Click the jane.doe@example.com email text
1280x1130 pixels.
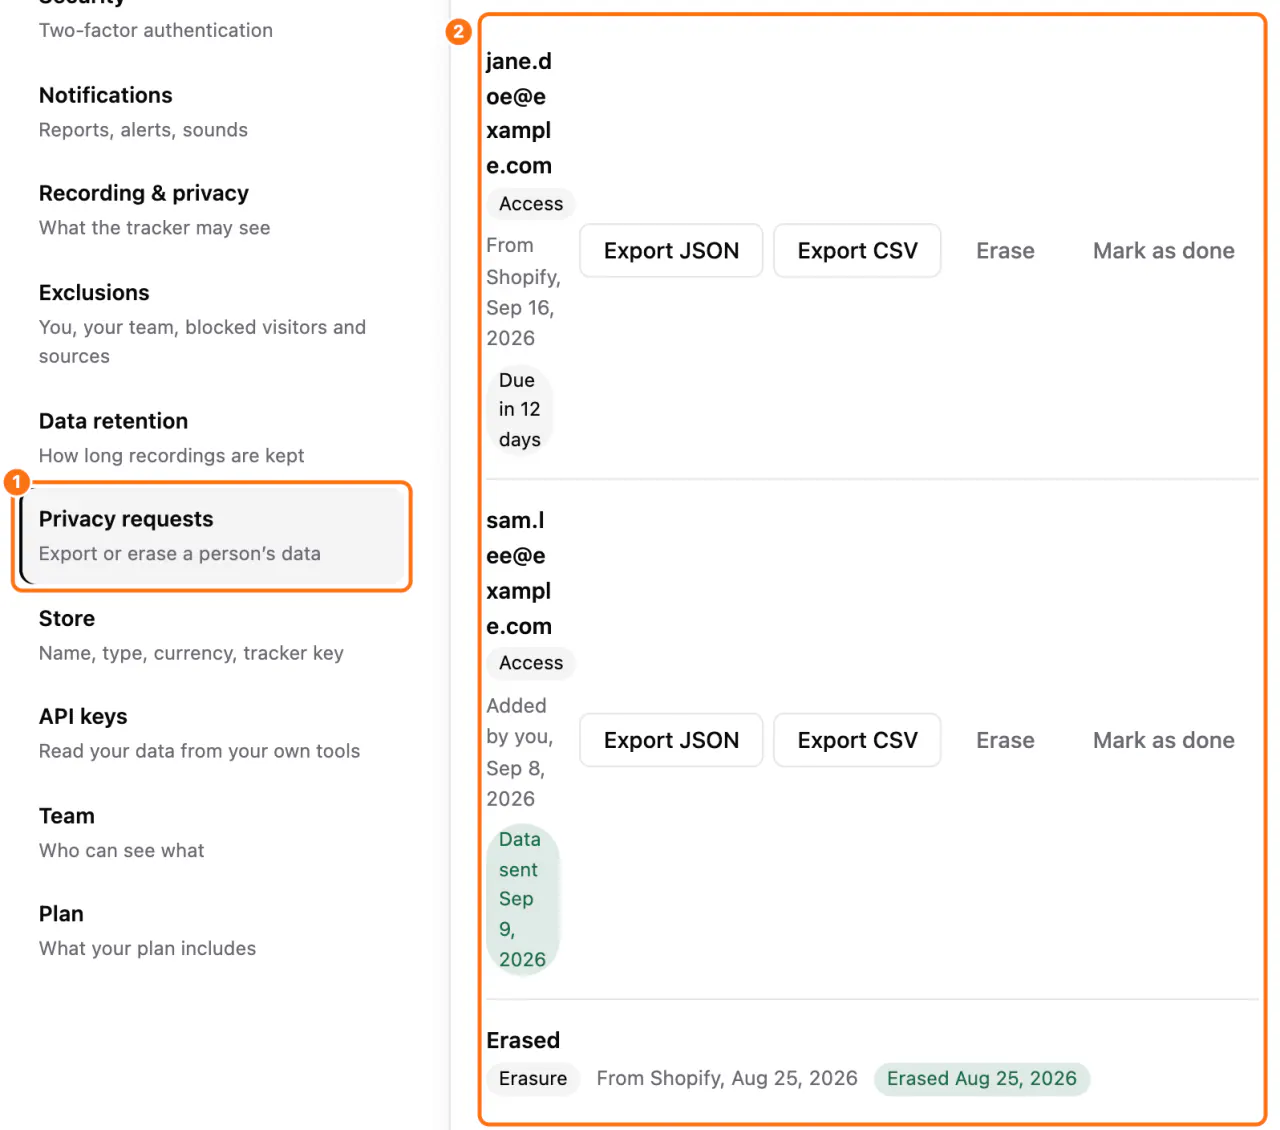pyautogui.click(x=519, y=114)
